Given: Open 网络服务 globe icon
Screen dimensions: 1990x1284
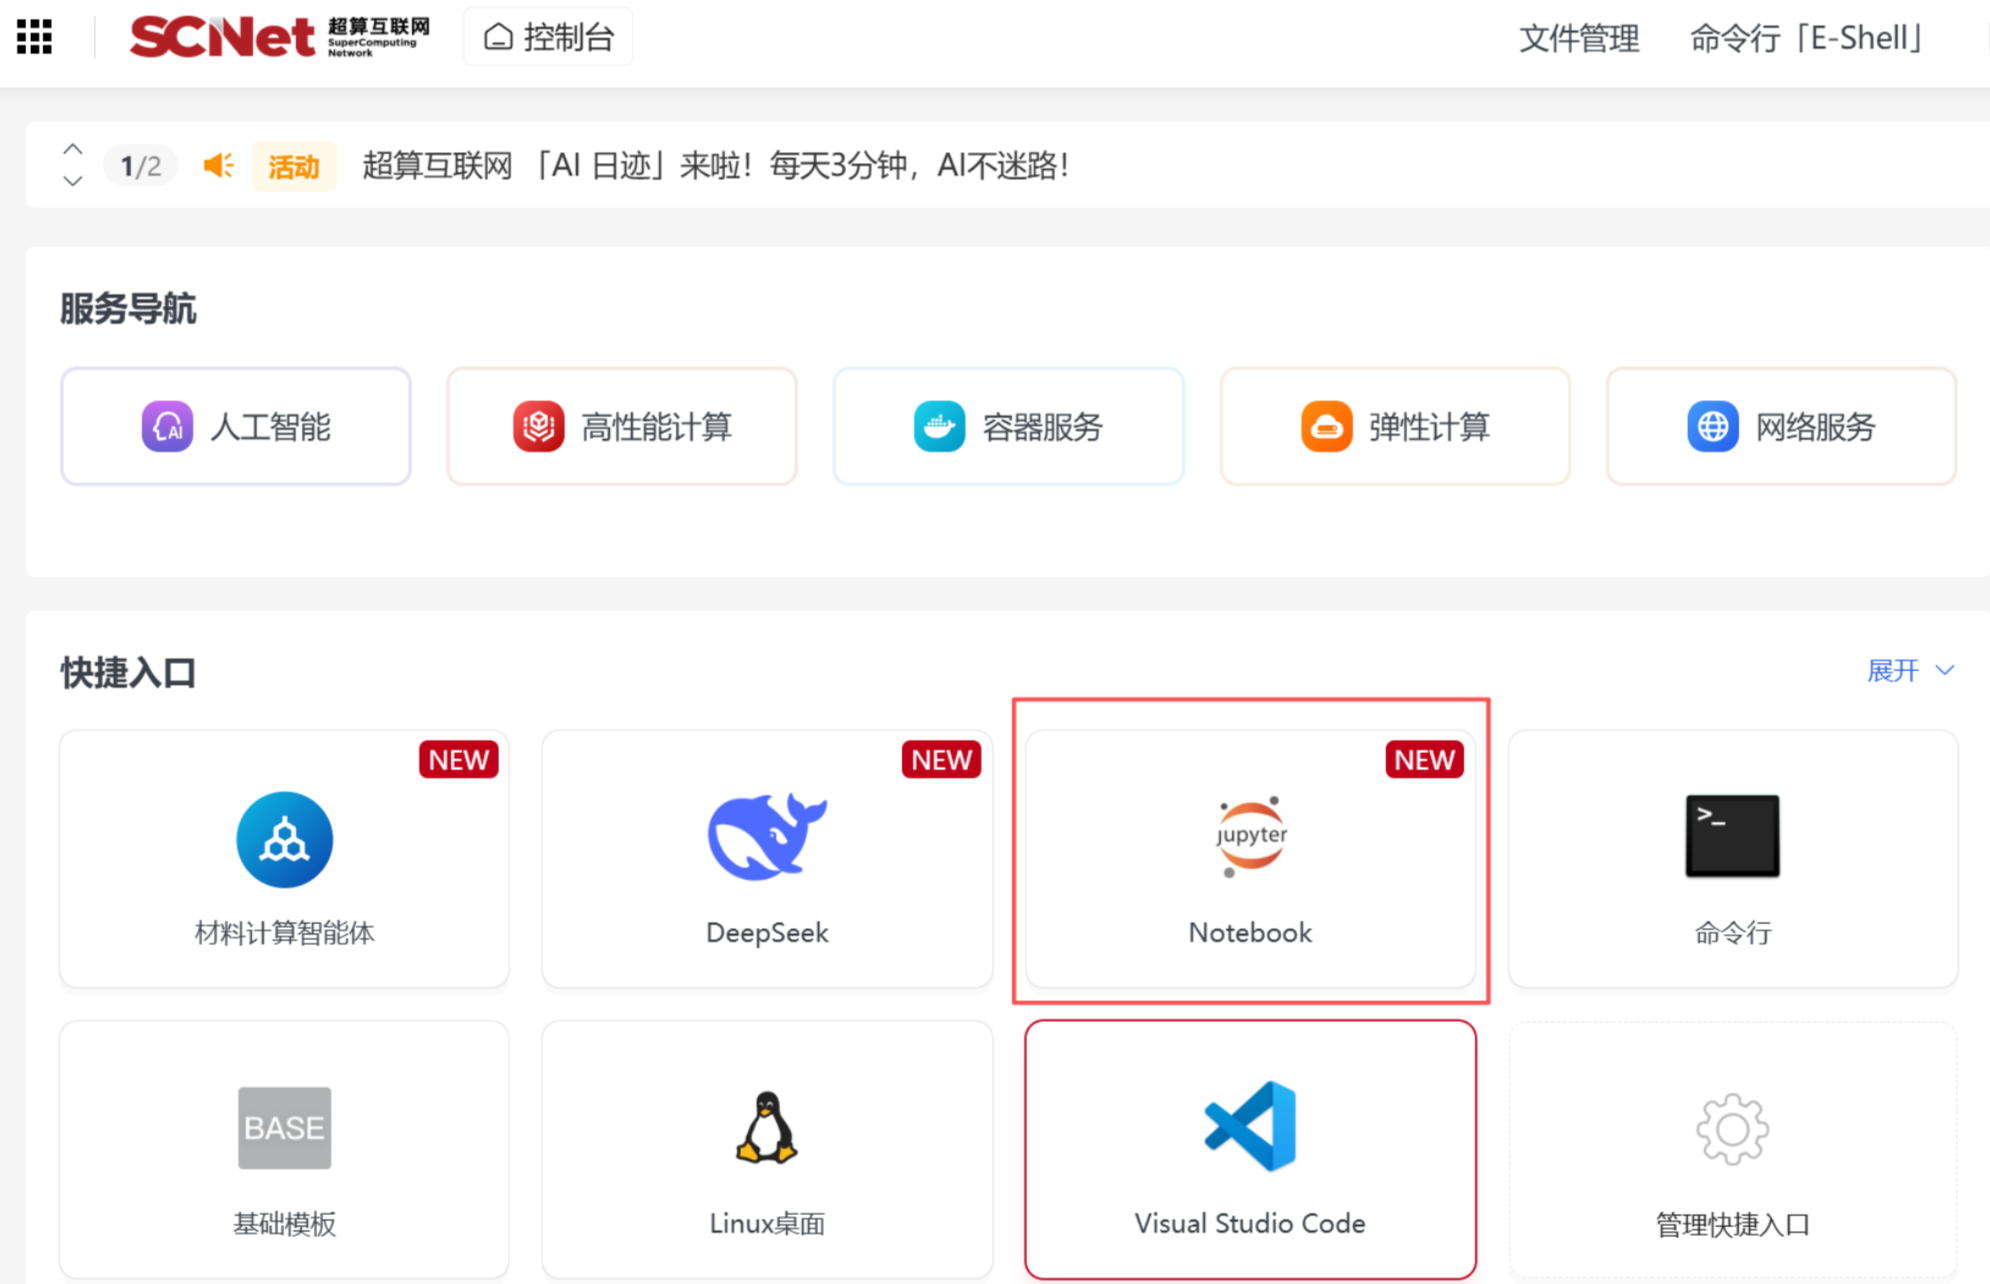Looking at the screenshot, I should click(1712, 427).
